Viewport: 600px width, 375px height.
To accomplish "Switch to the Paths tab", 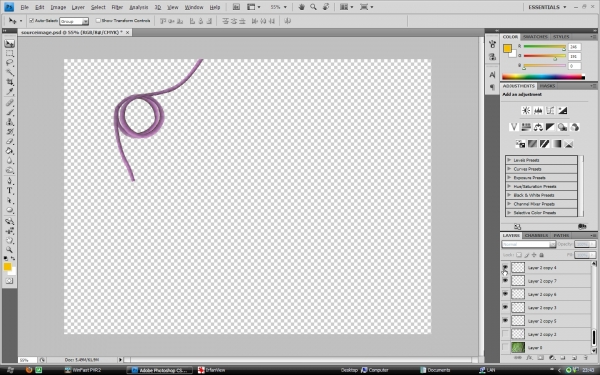I will 561,235.
